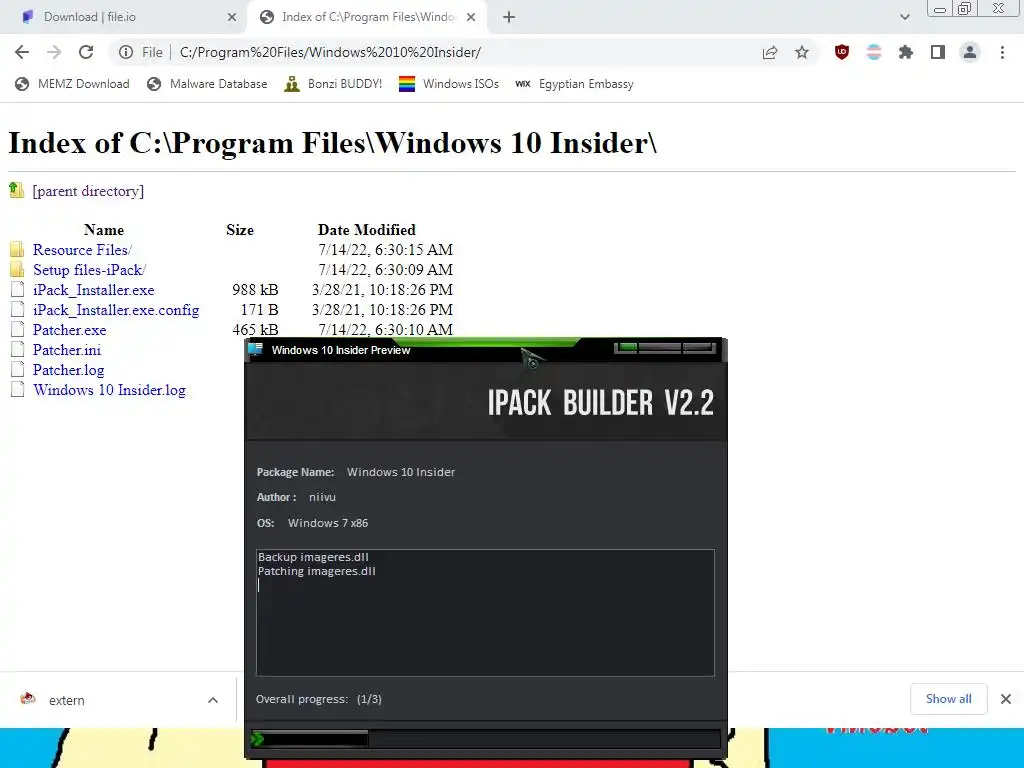The image size is (1024, 768).
Task: Click the Author value niivu
Action: tap(322, 497)
